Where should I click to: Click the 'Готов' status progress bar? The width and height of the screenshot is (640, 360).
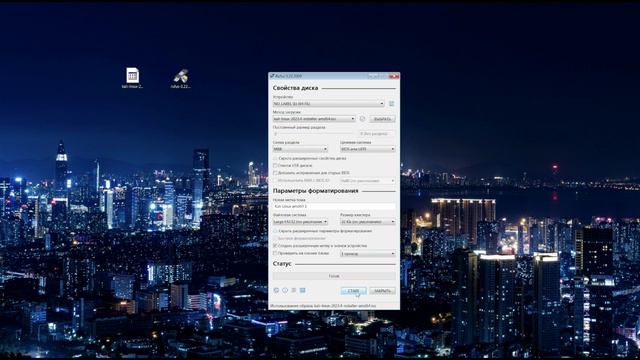[334, 276]
